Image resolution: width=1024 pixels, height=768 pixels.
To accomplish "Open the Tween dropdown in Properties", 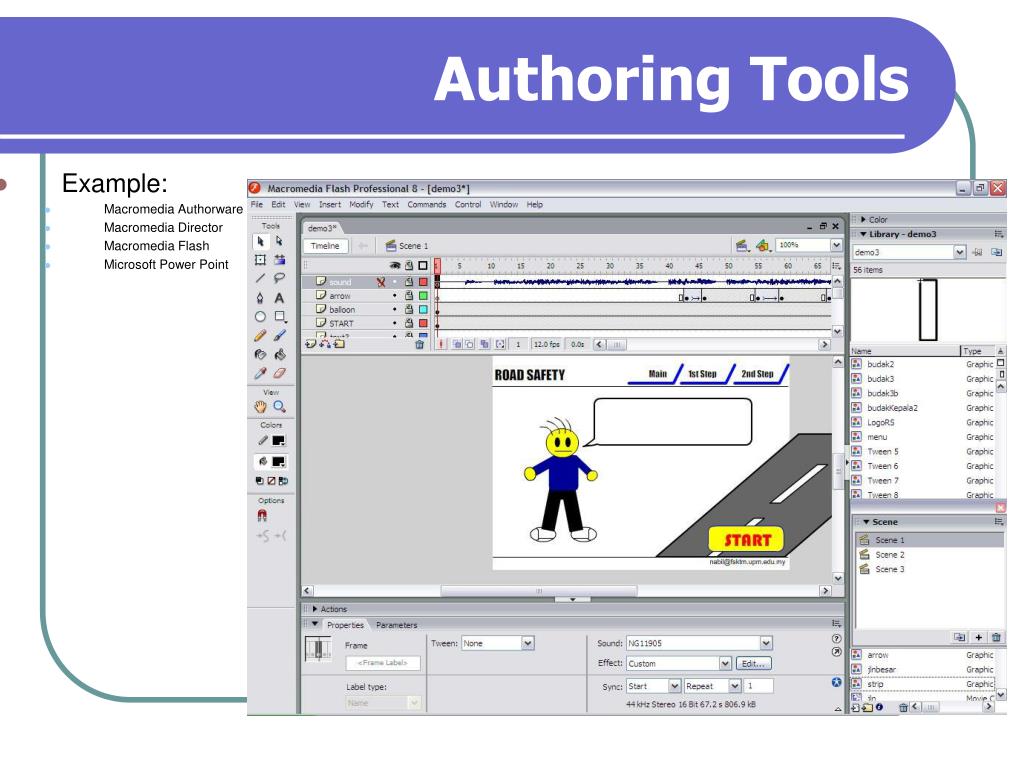I will tap(498, 643).
